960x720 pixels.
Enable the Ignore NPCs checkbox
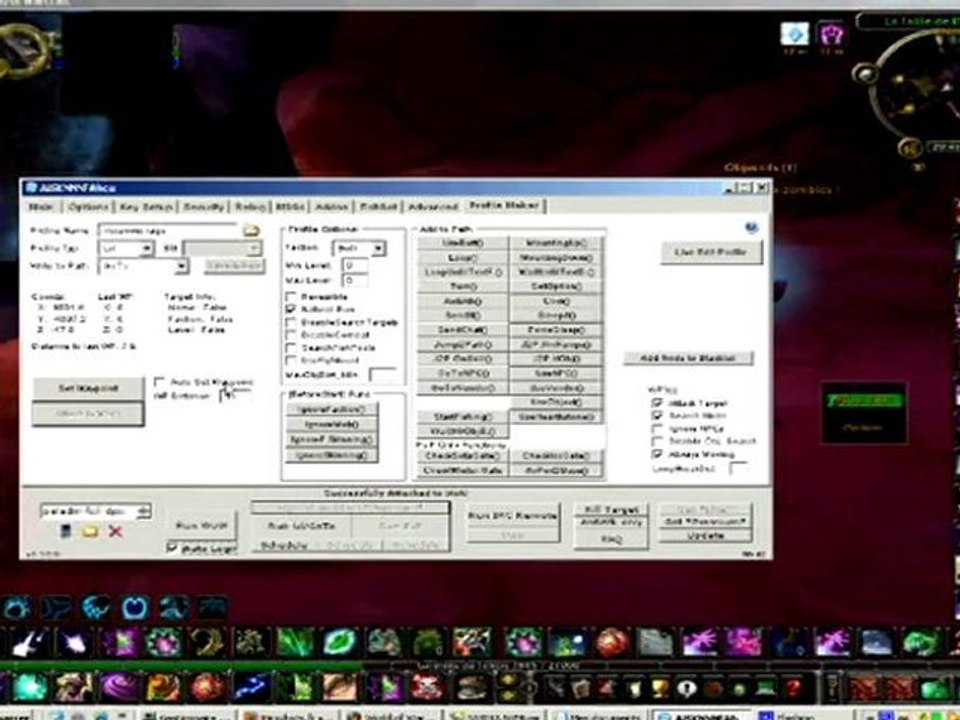point(658,429)
